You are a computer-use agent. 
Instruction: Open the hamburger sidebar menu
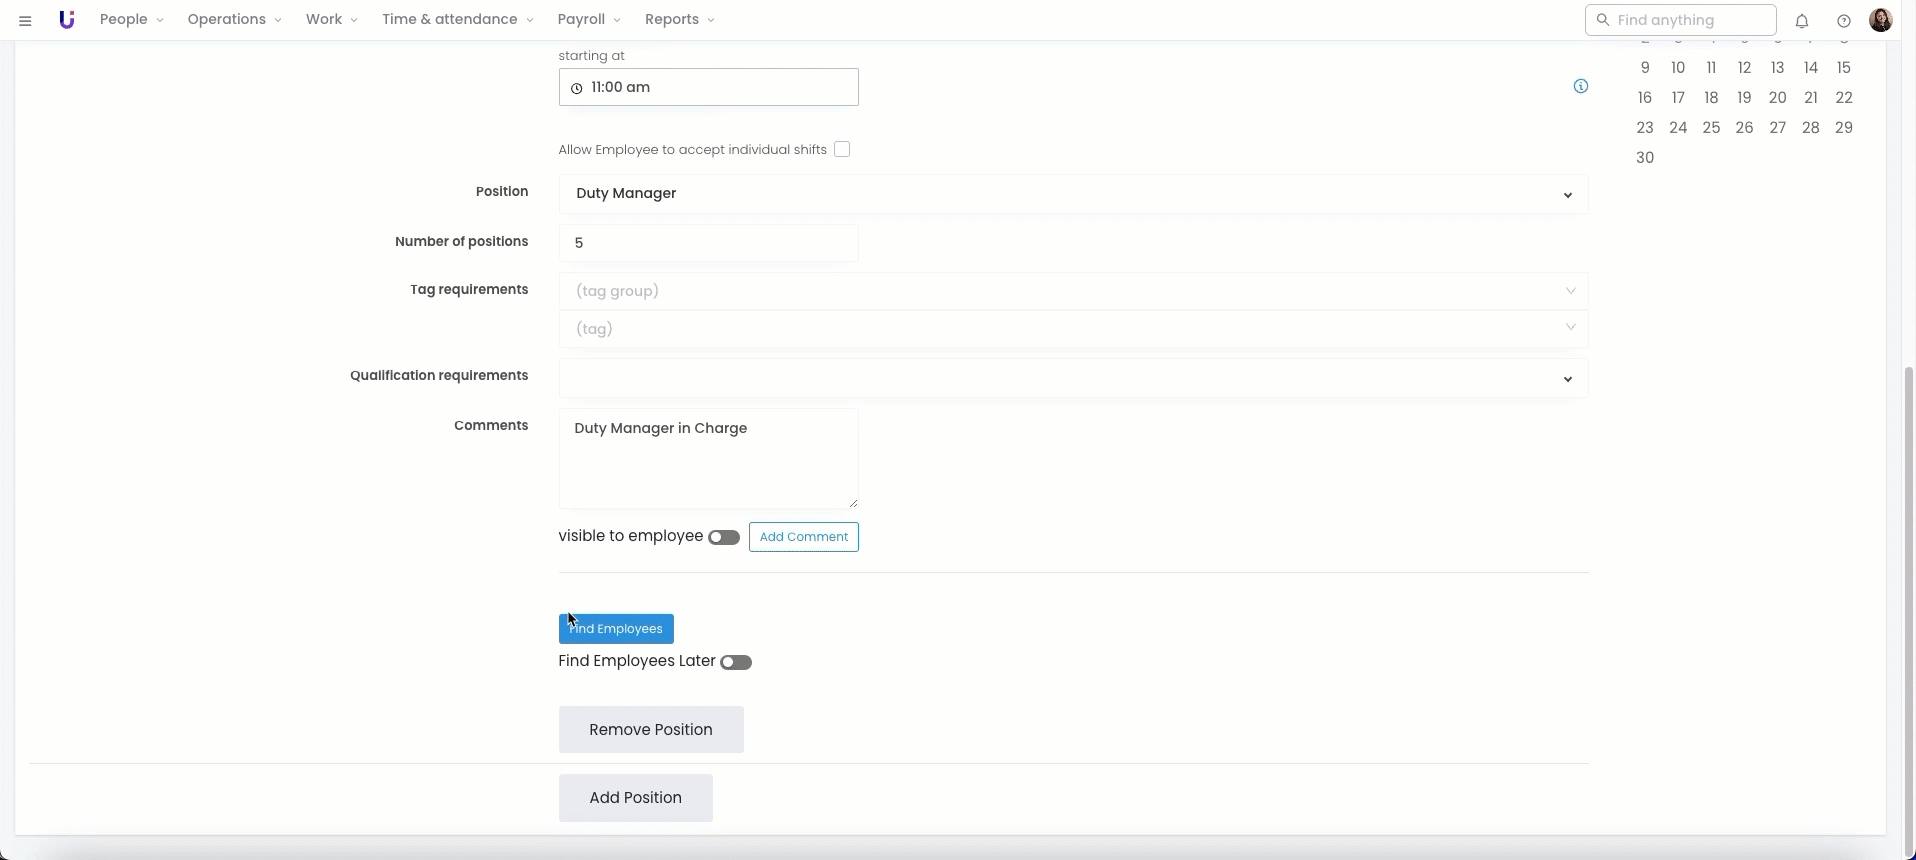click(x=26, y=20)
